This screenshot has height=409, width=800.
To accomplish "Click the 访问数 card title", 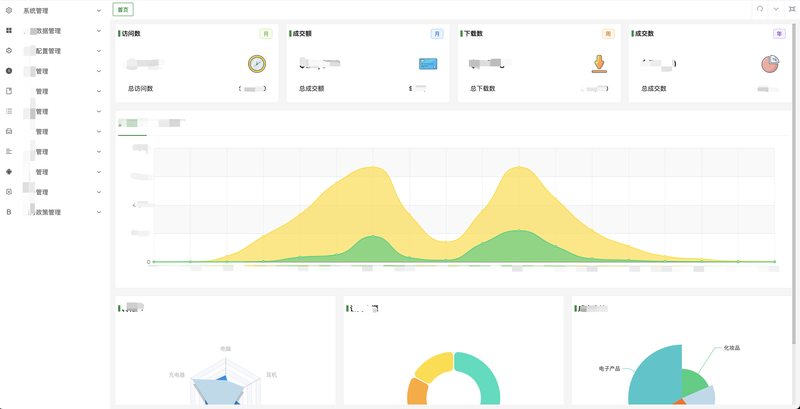I will point(131,34).
